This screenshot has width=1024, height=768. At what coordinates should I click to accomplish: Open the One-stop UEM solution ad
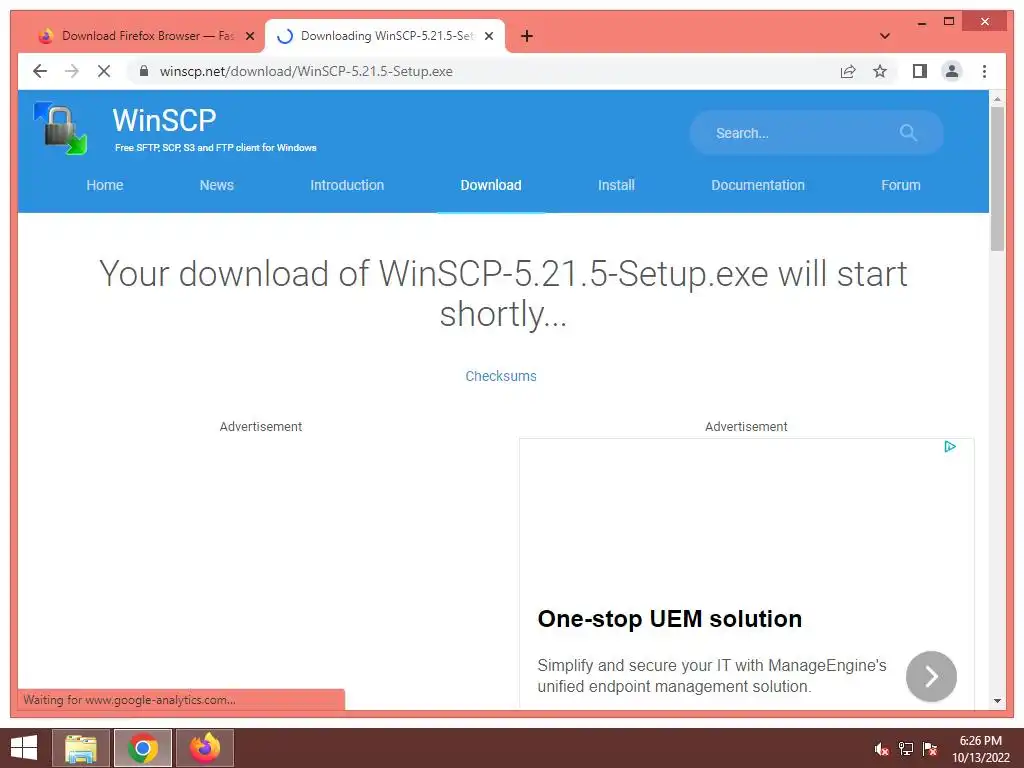pos(669,618)
